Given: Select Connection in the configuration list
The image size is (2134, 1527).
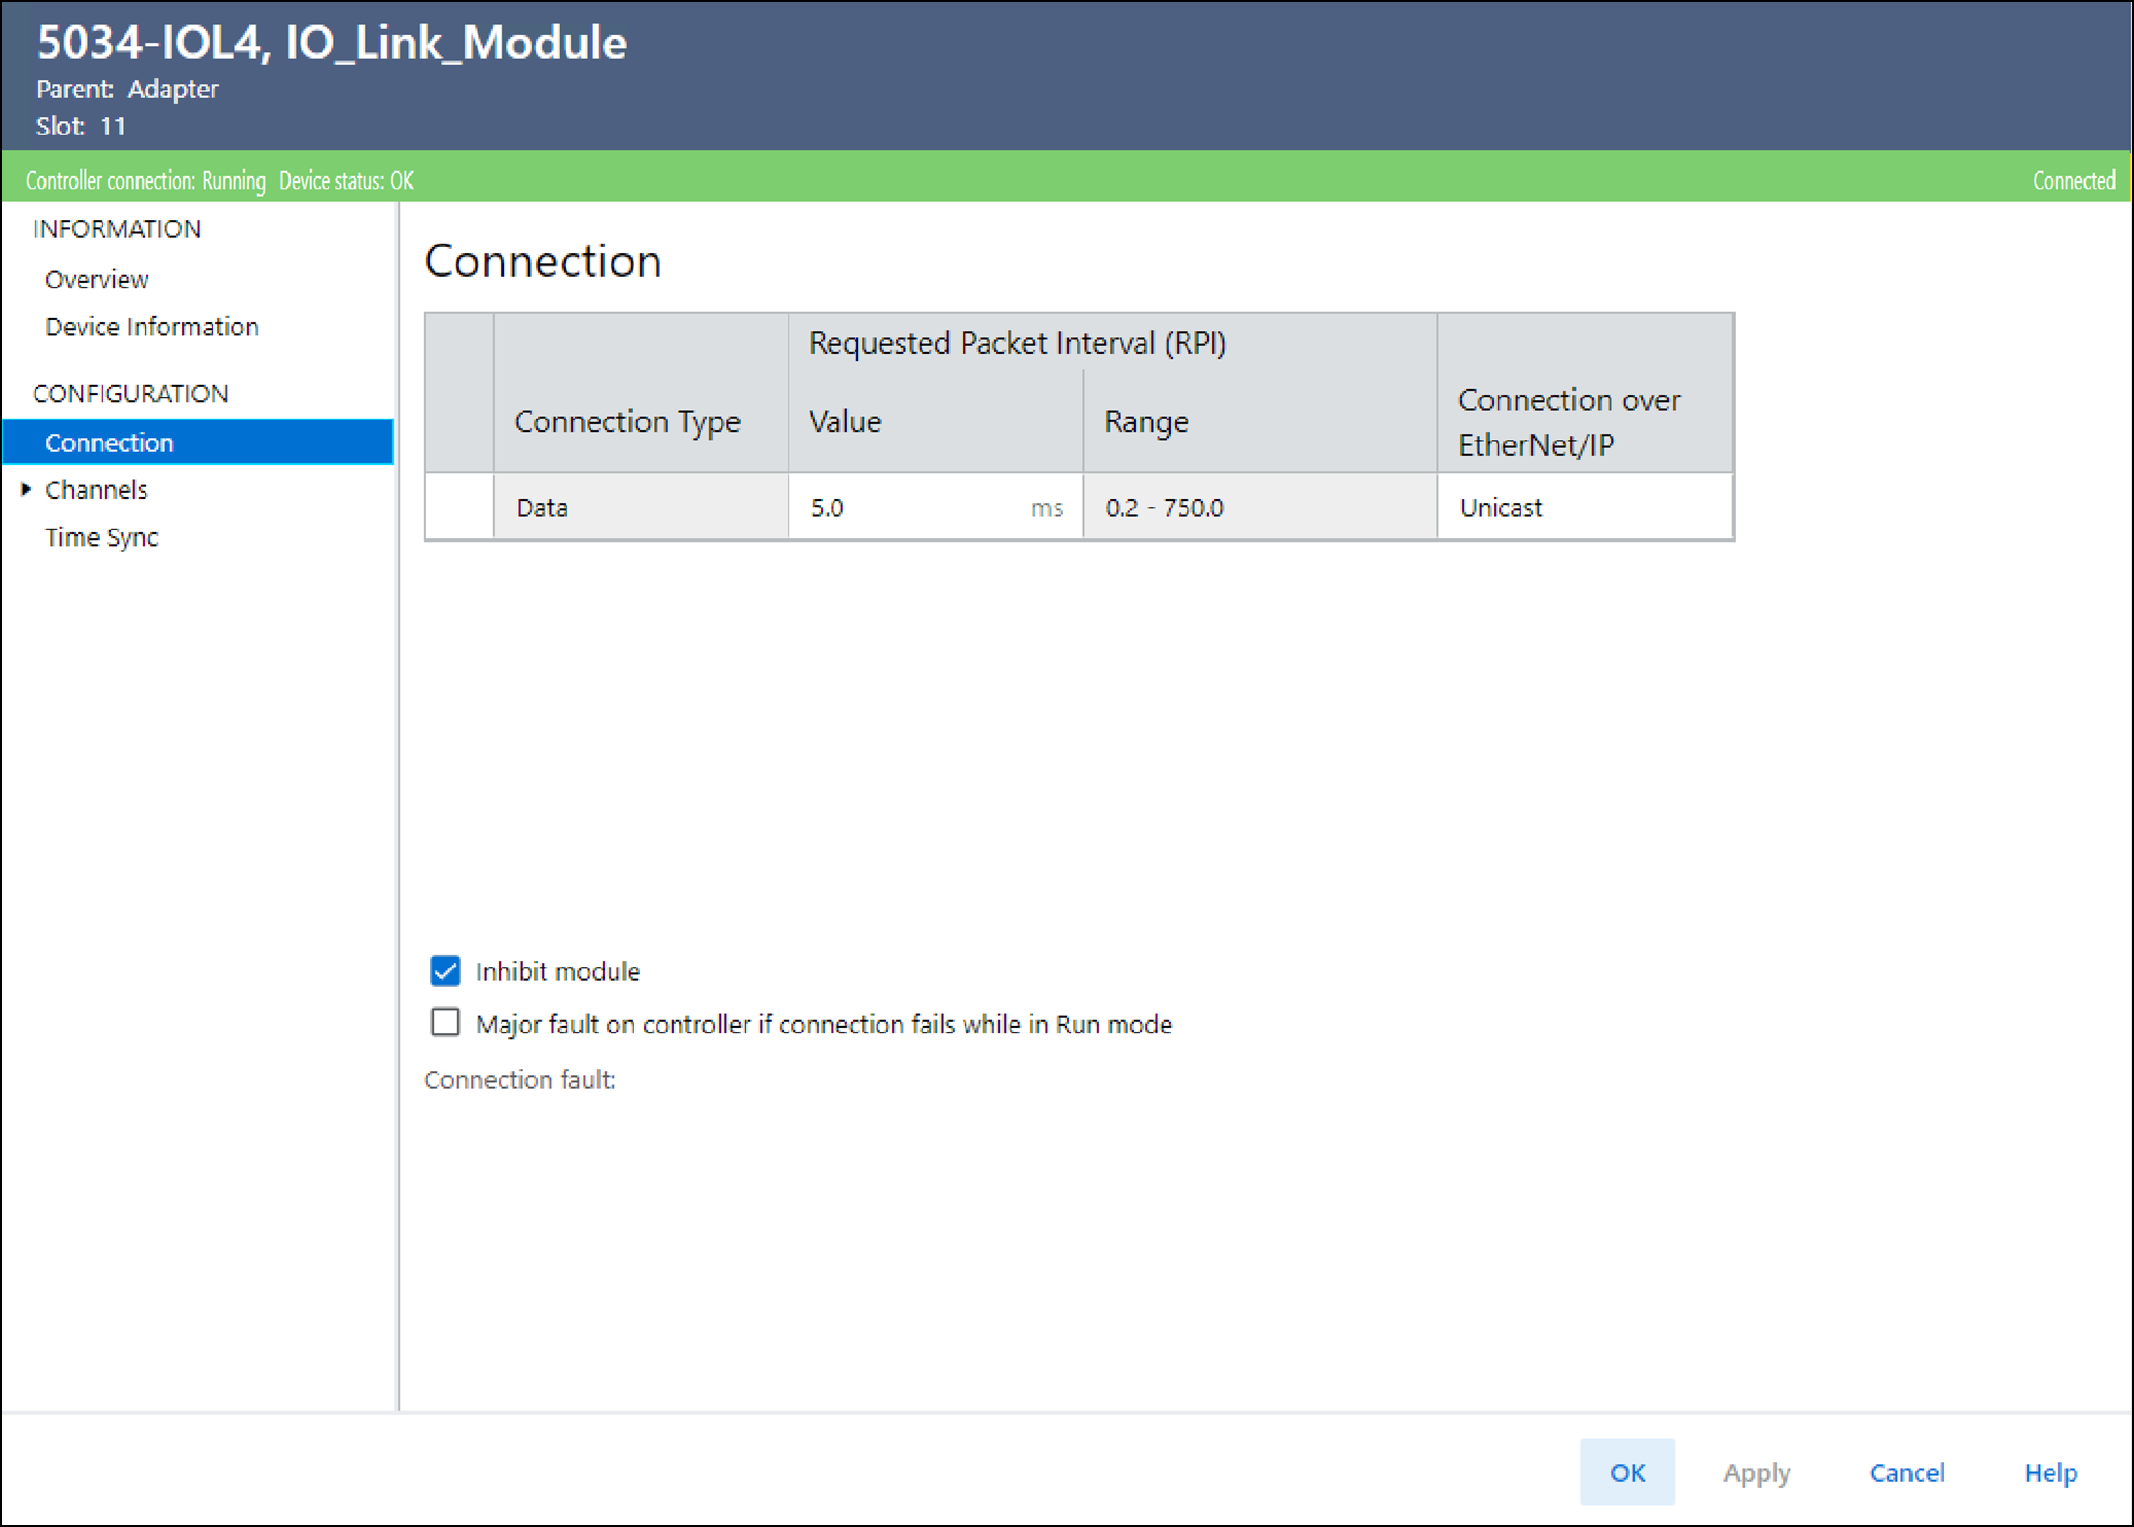Looking at the screenshot, I should (x=110, y=442).
